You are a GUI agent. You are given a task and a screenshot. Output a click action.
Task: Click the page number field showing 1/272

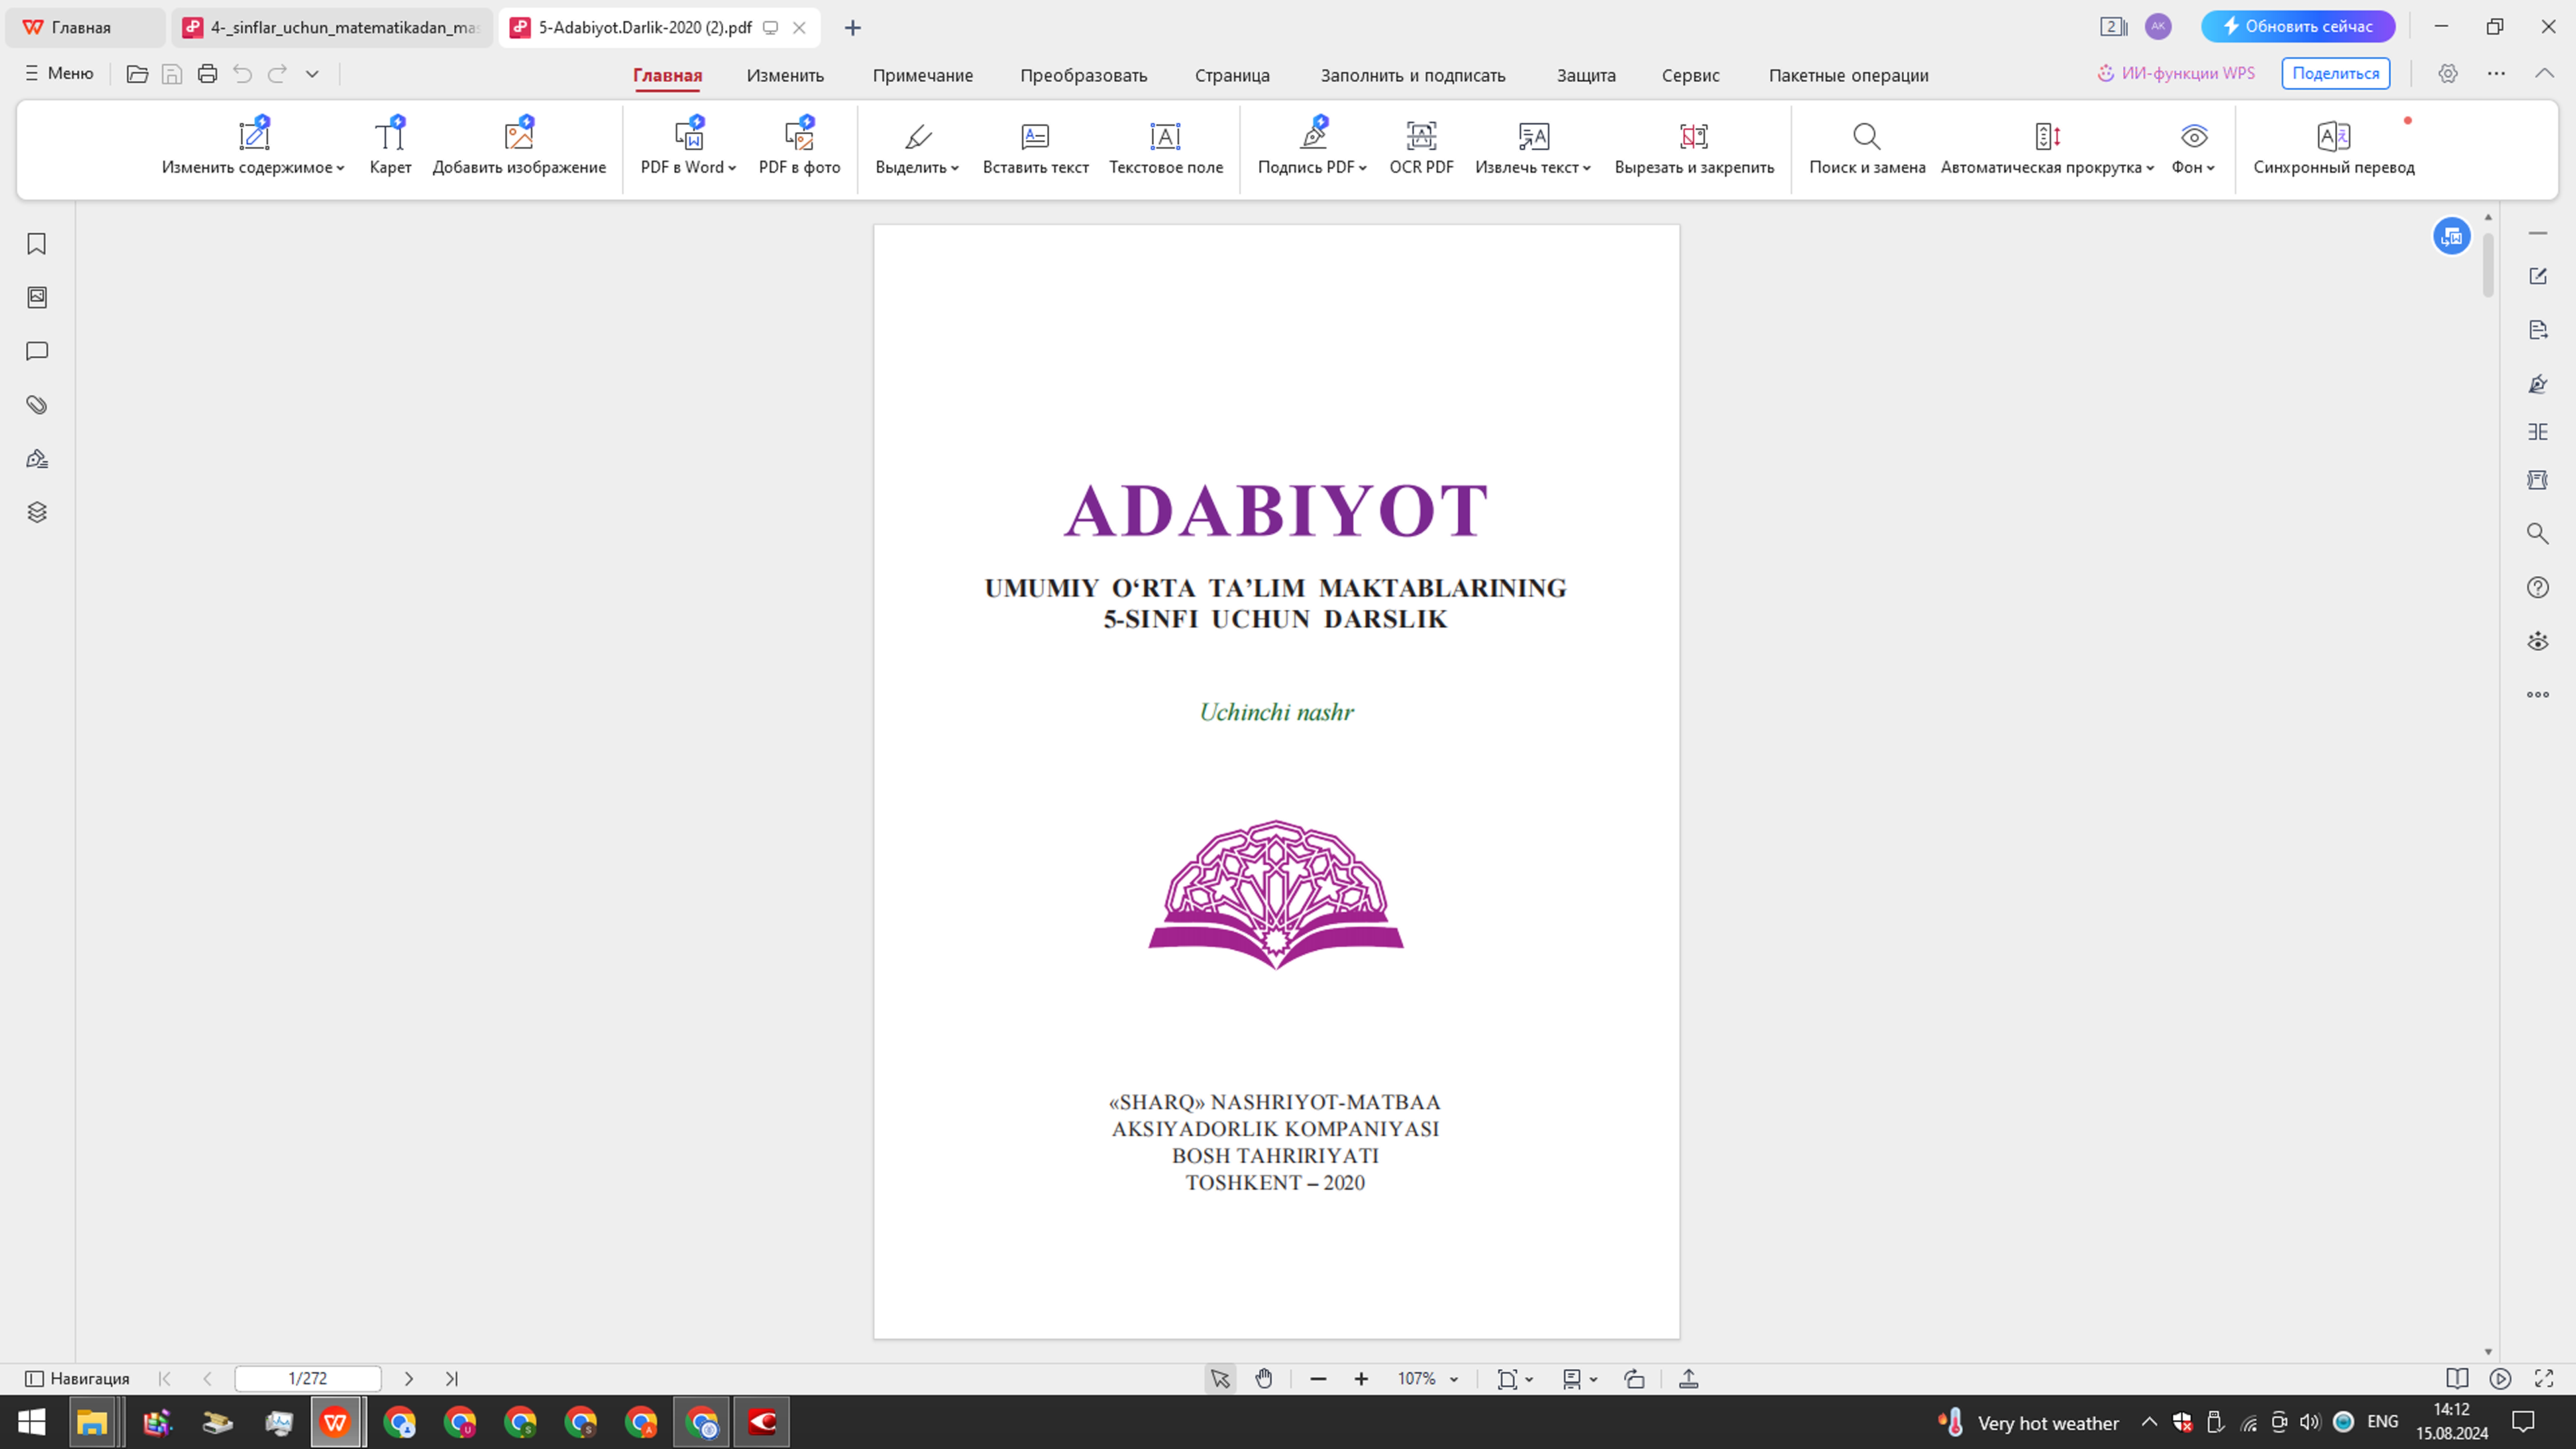pos(307,1378)
